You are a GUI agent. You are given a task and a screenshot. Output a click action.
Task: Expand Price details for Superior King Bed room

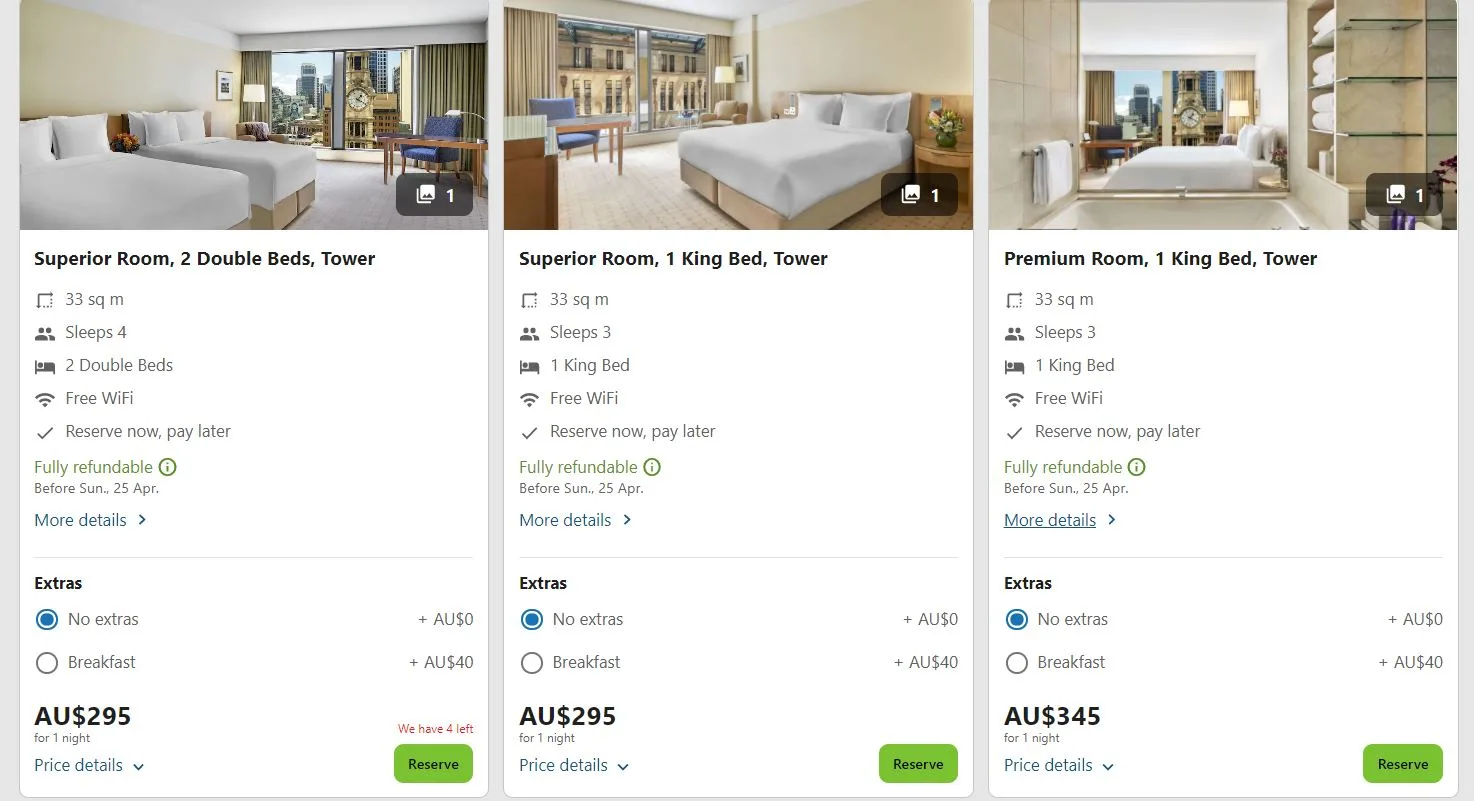point(575,766)
